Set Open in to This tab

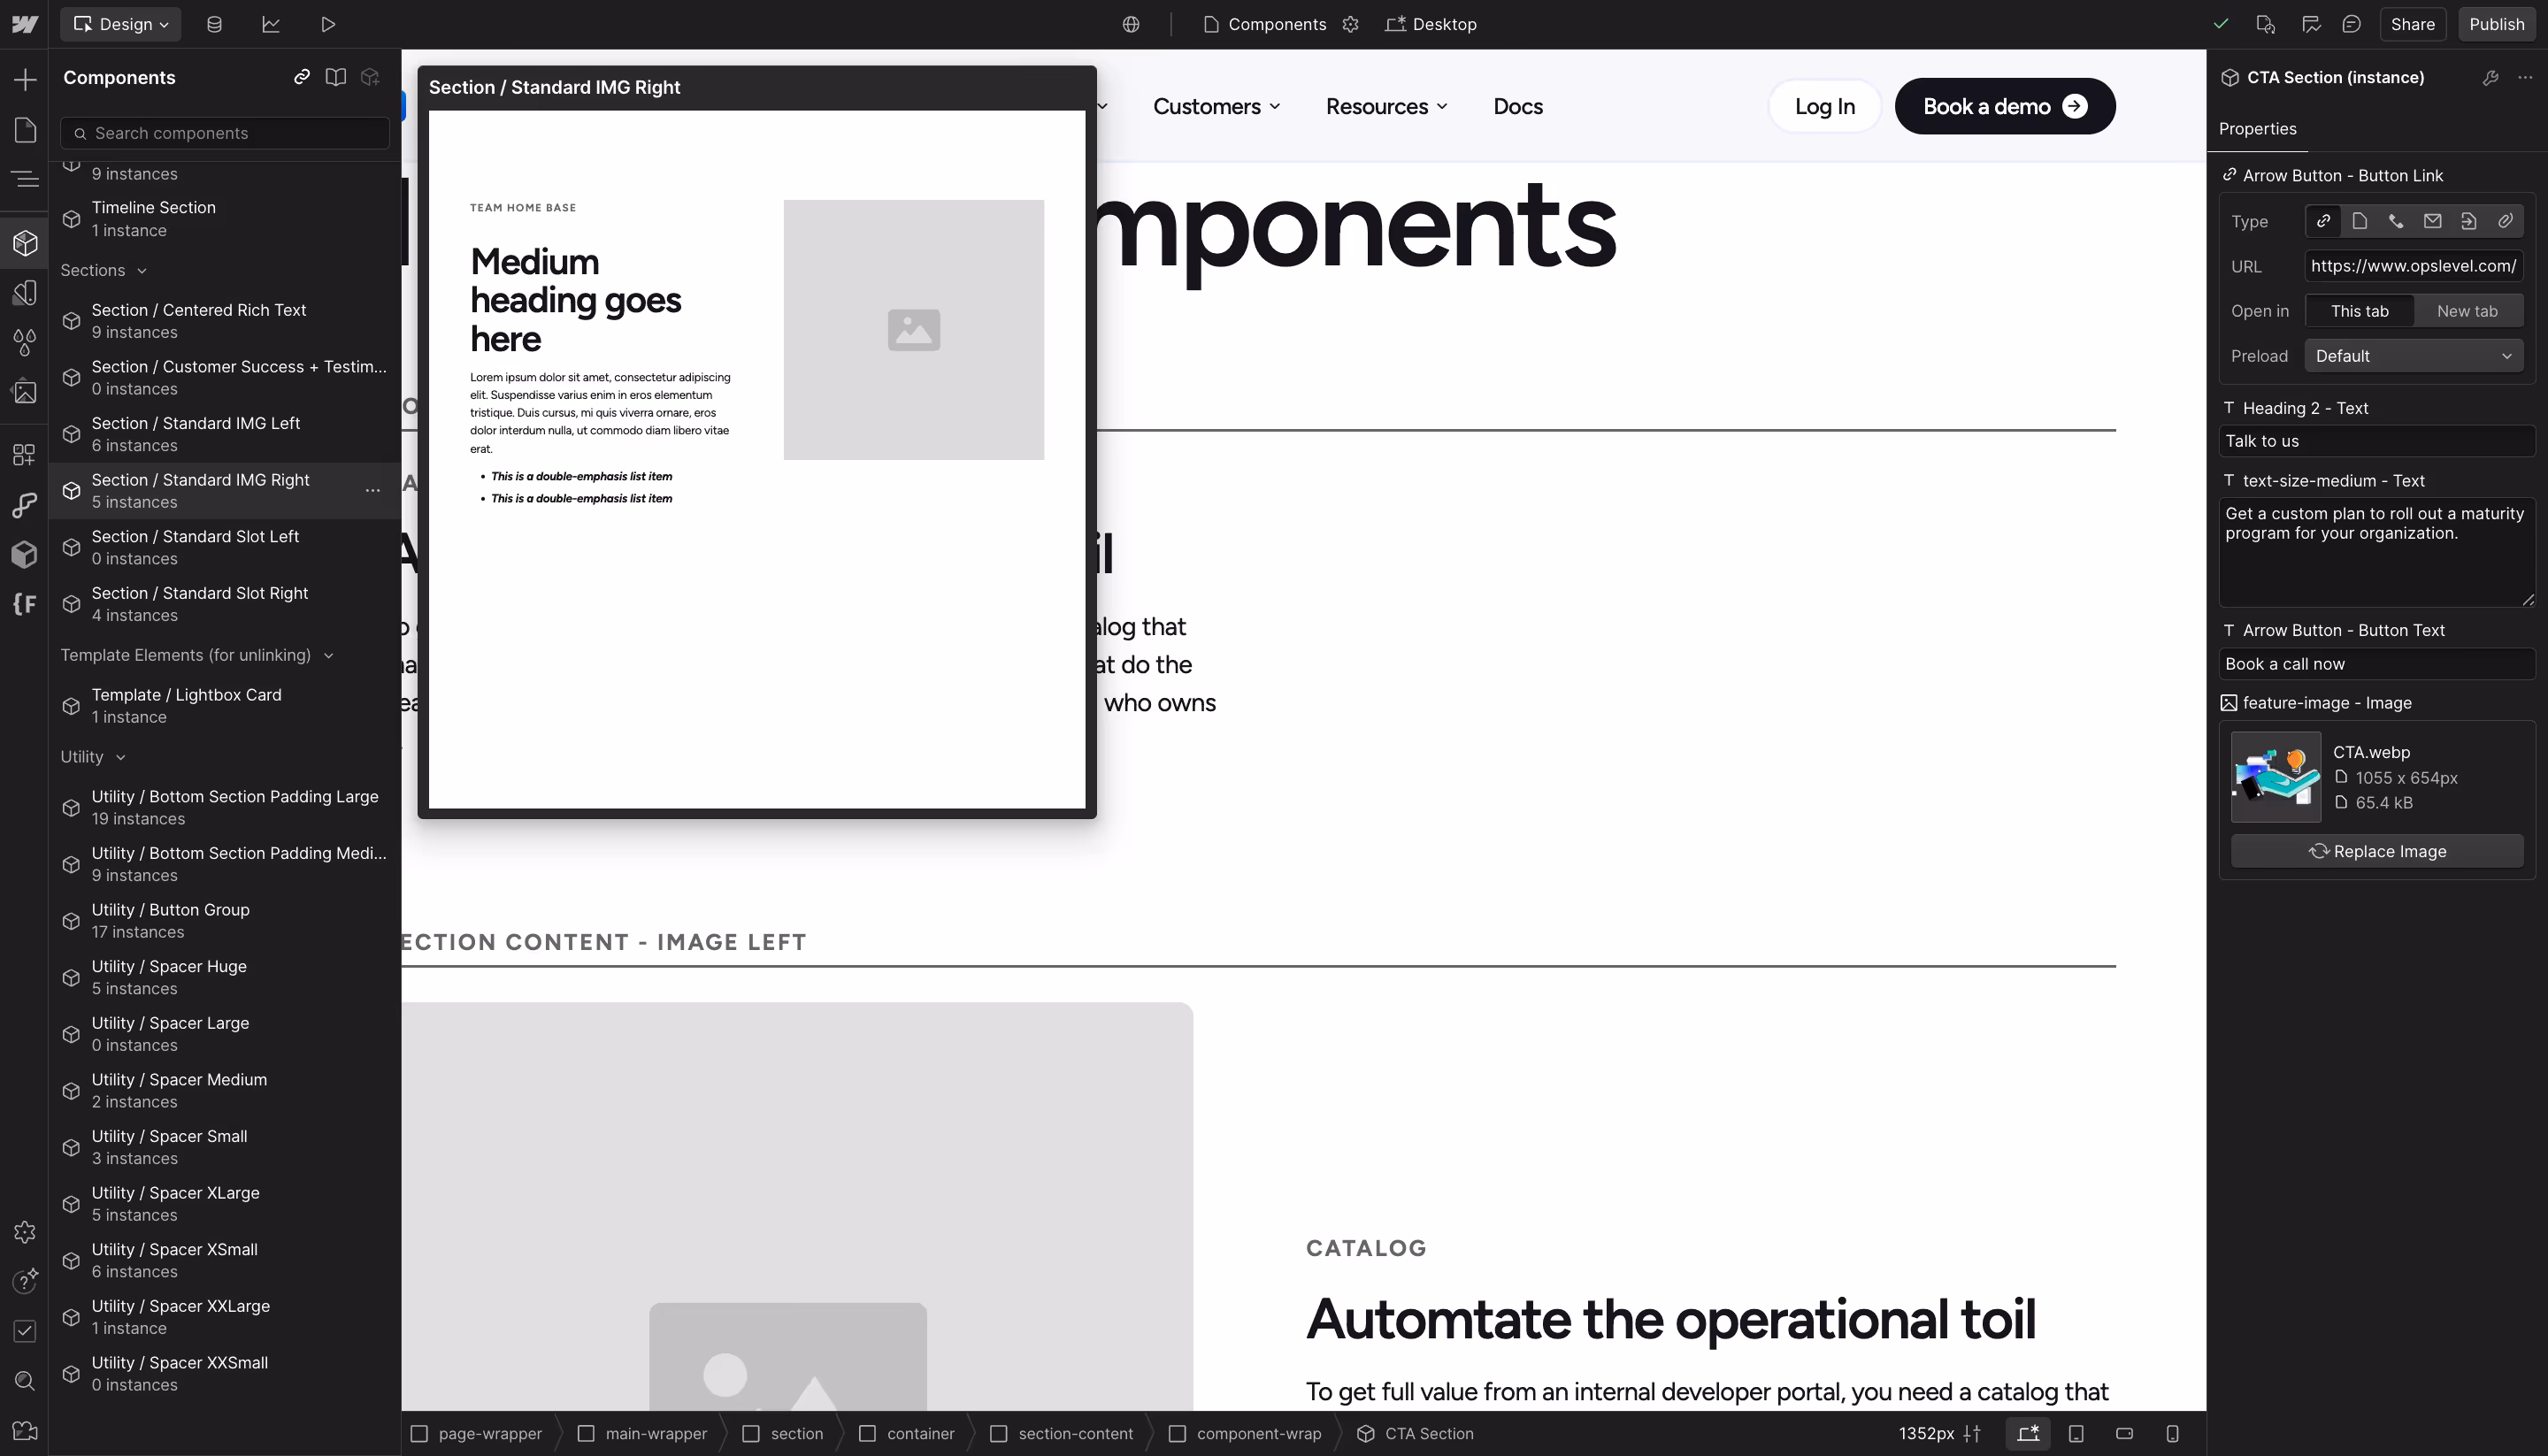pos(2359,311)
